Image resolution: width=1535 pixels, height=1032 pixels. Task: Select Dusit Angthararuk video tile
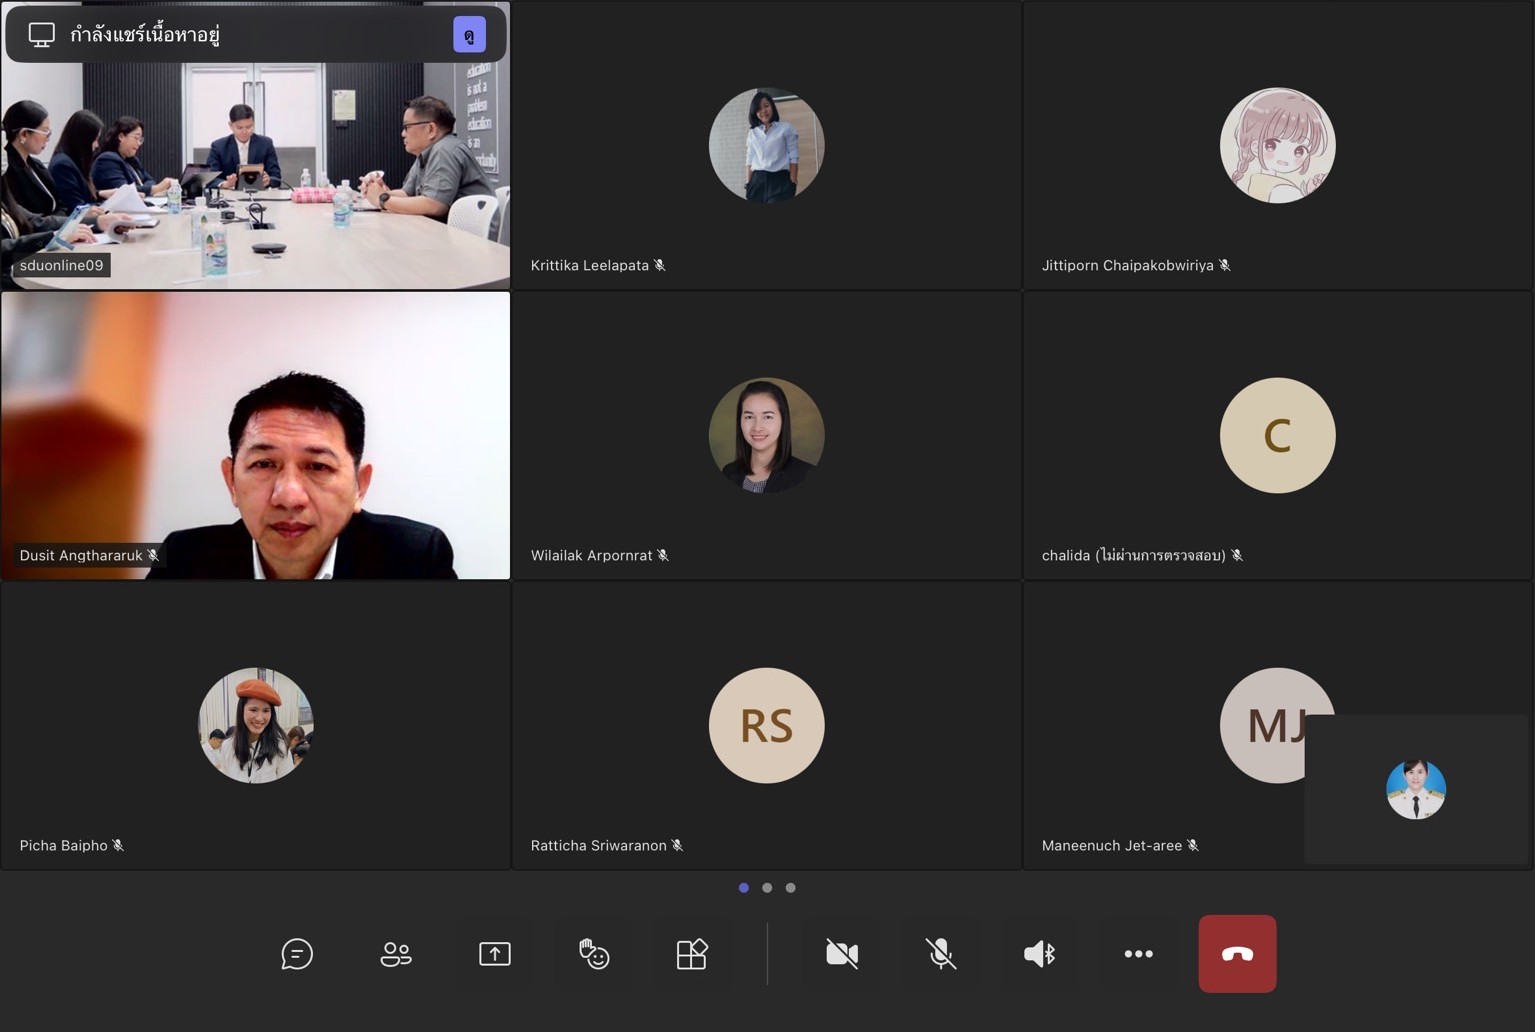point(256,436)
